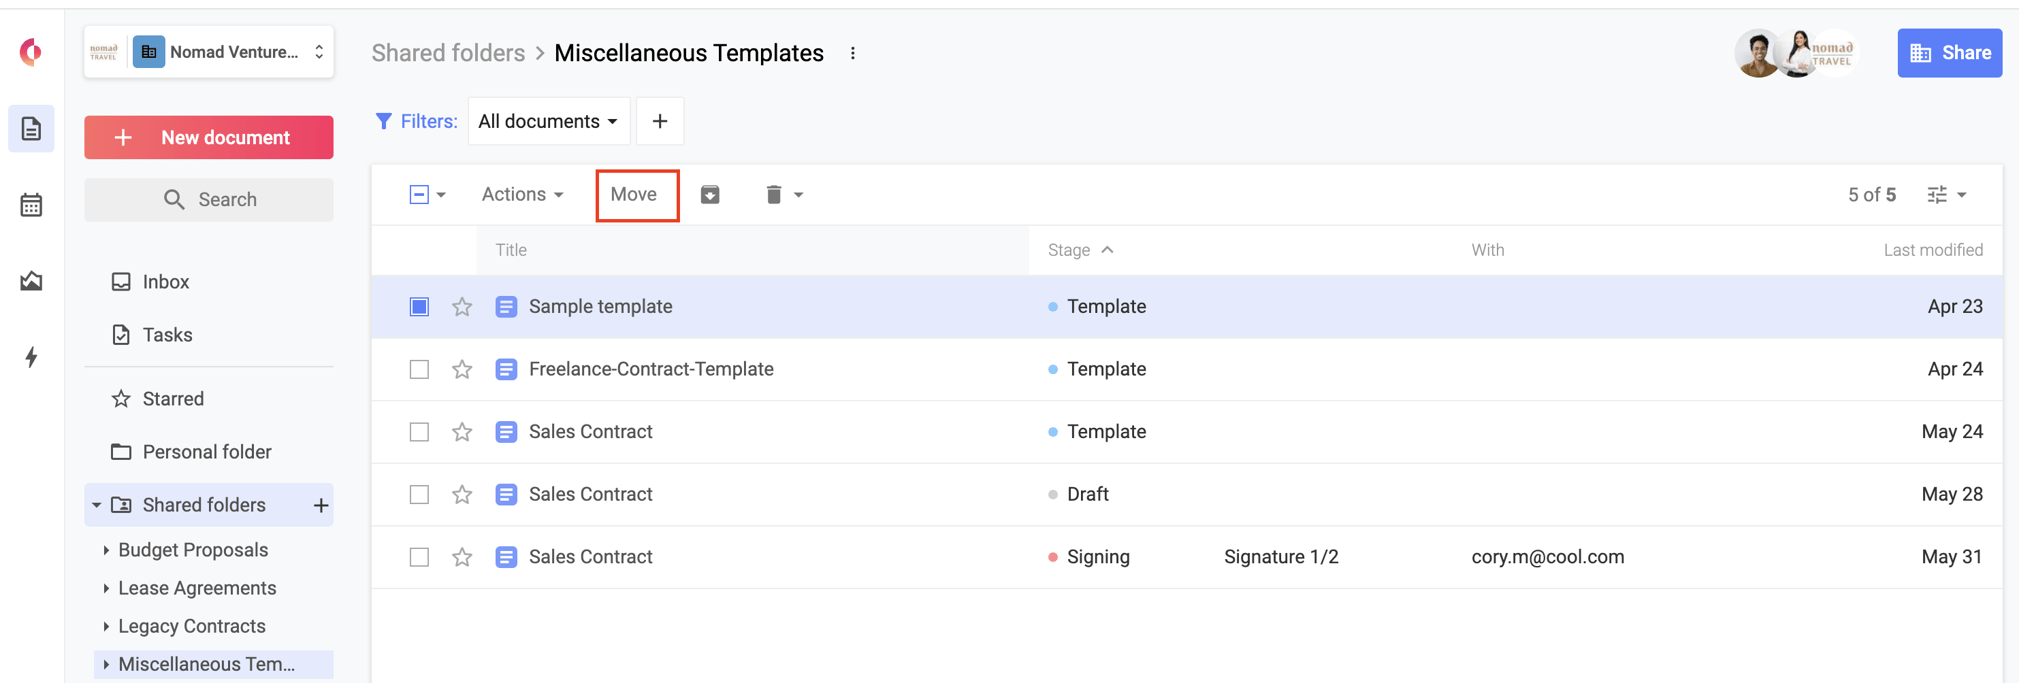2019x683 pixels.
Task: Open the calendar icon in left rail
Action: tap(31, 205)
